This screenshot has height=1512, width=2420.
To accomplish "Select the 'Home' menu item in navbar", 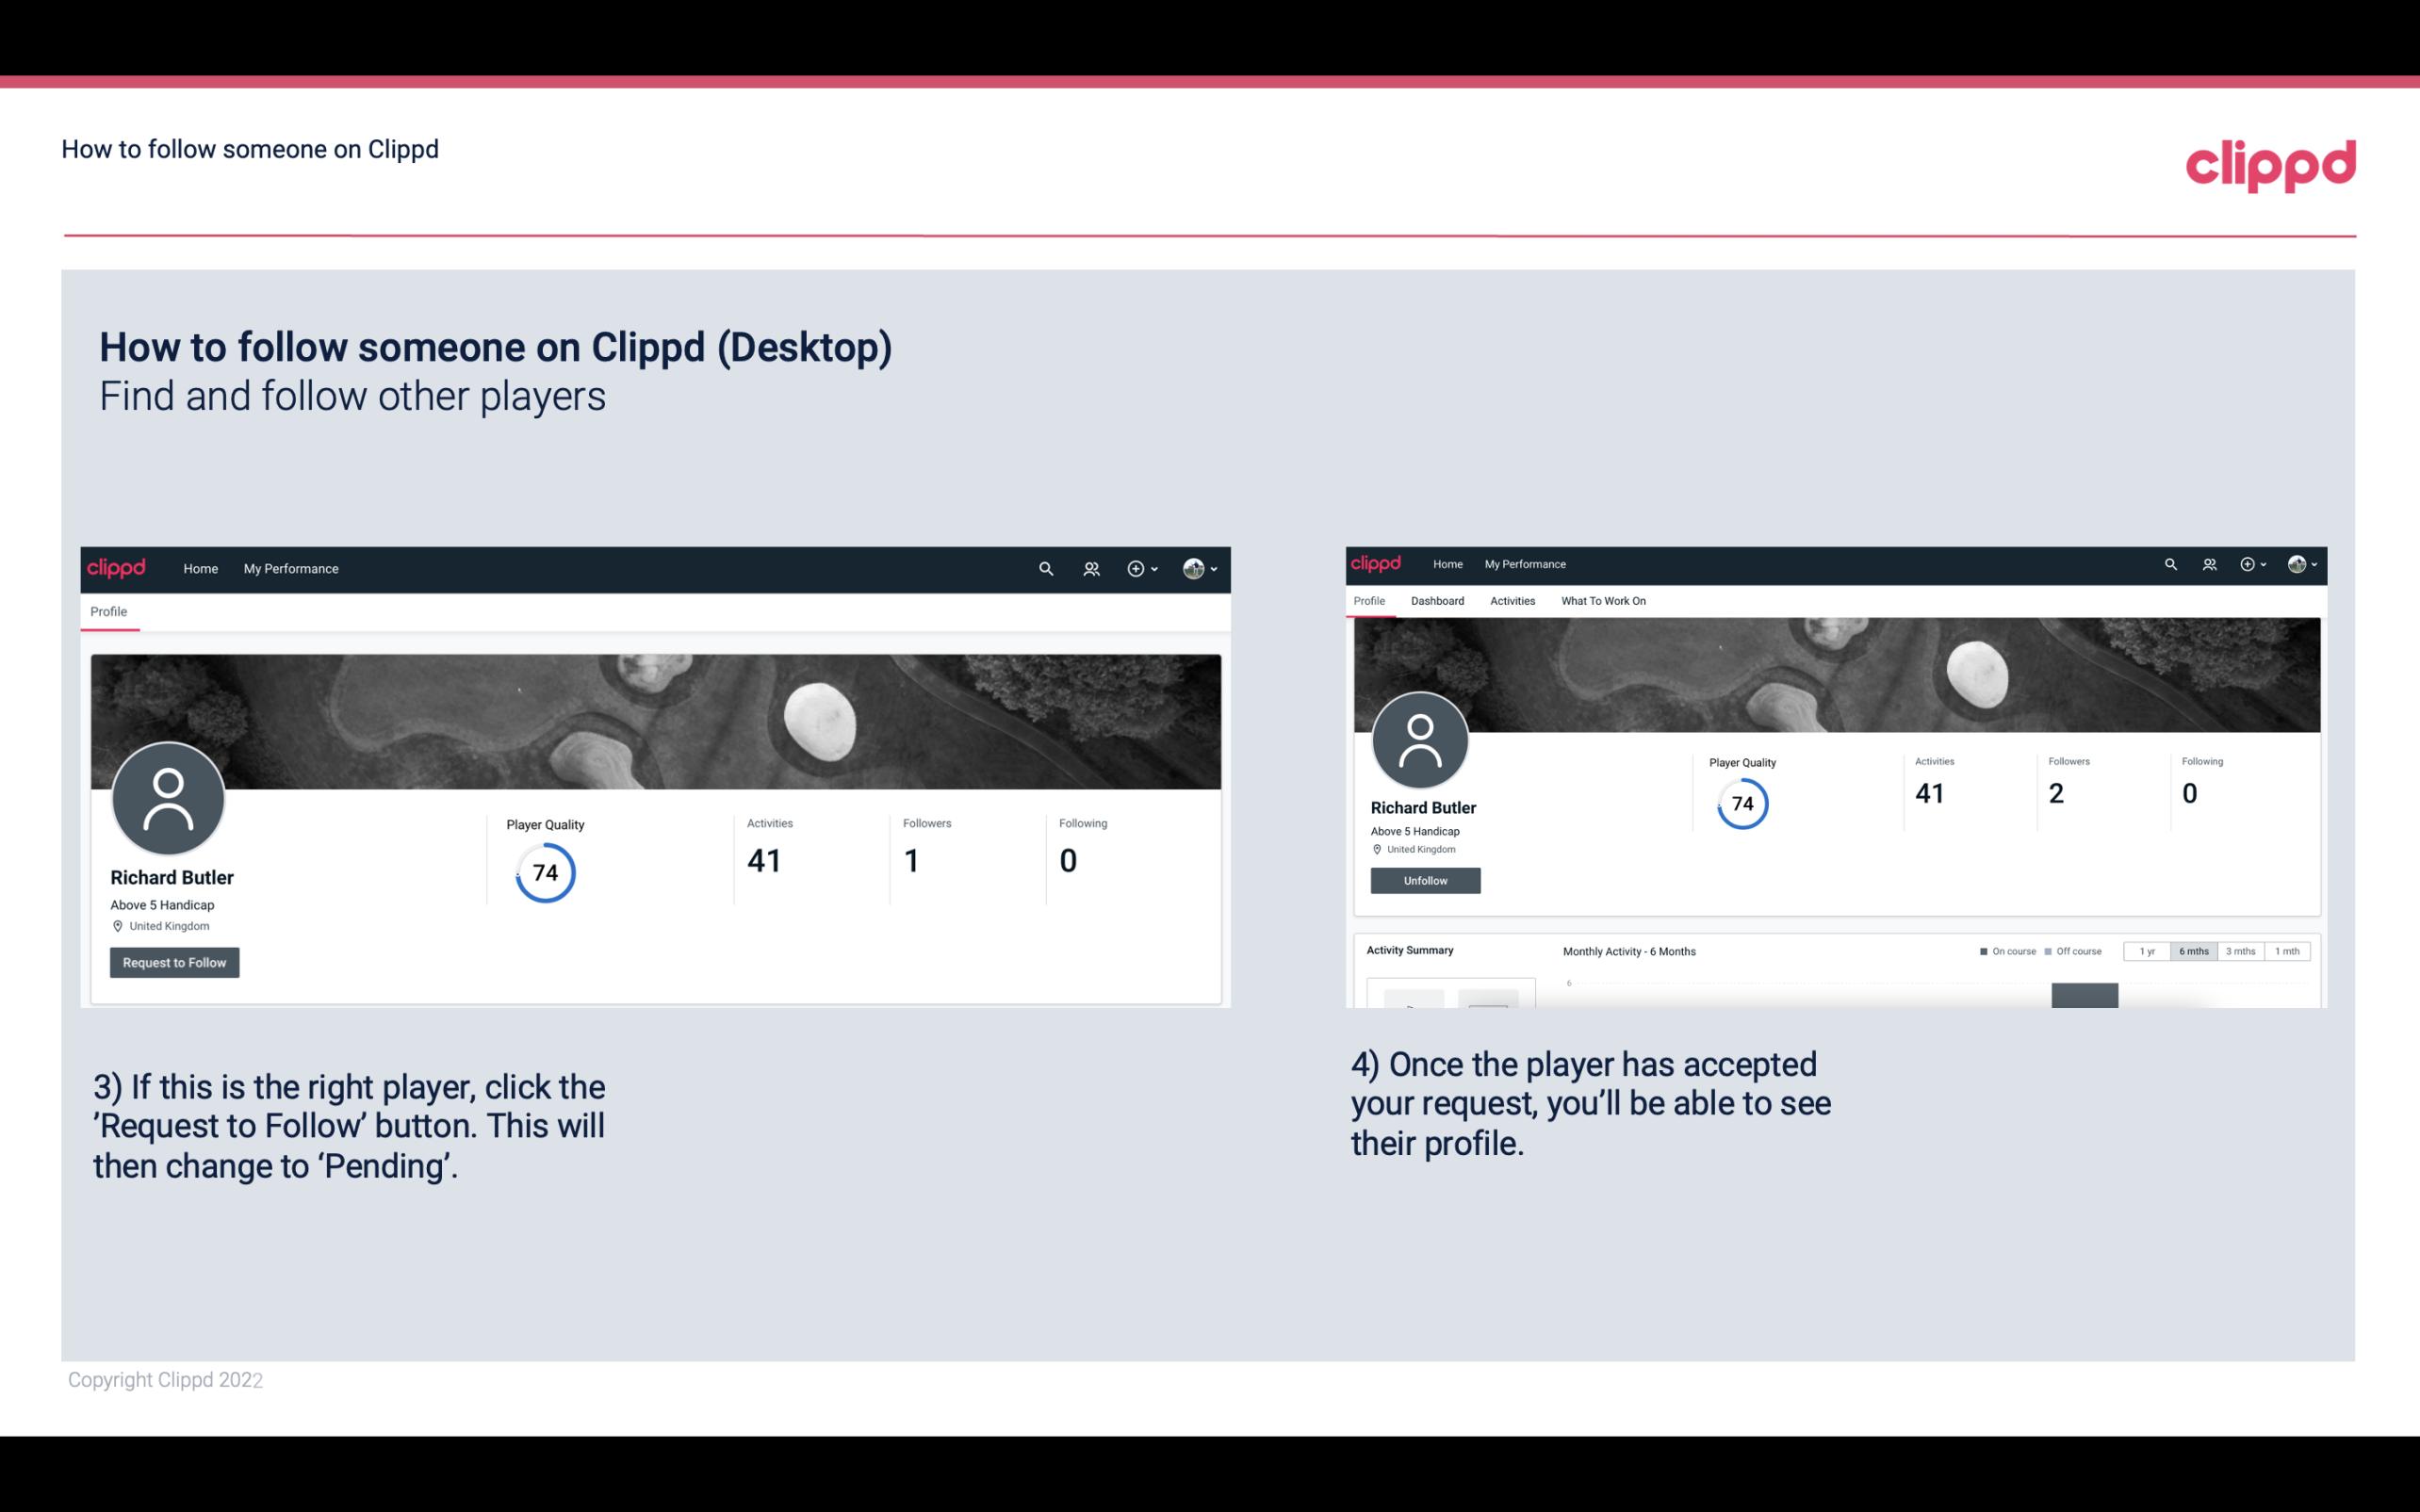I will (199, 568).
